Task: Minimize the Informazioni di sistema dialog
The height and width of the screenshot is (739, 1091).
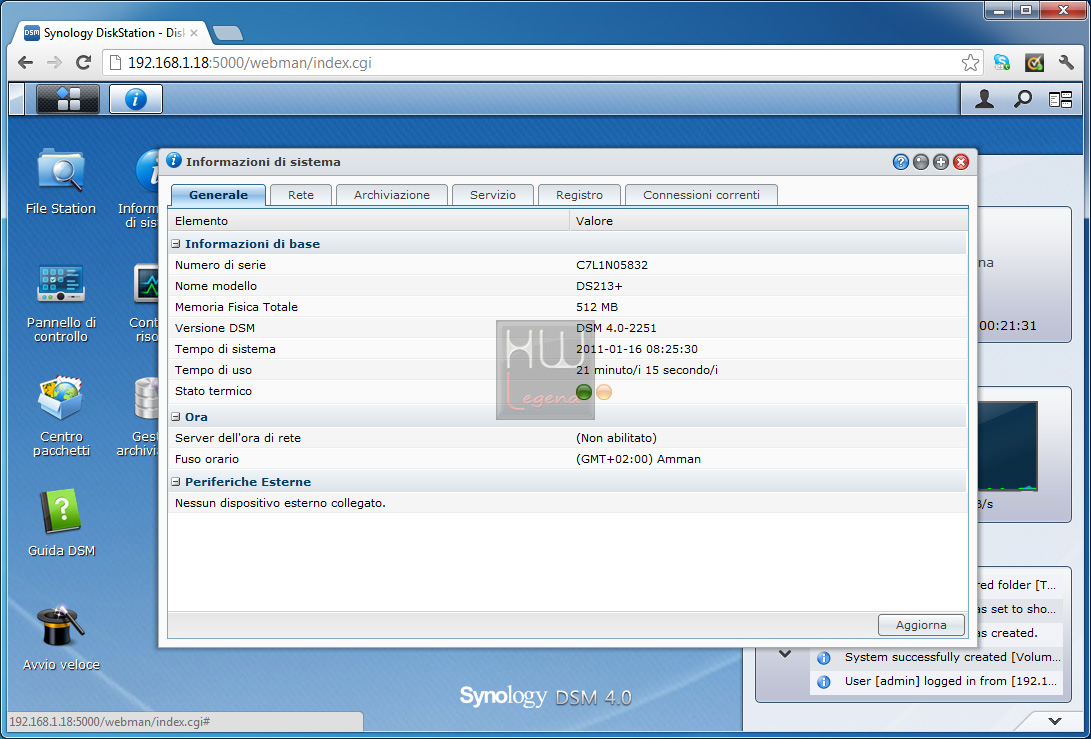Action: point(921,162)
